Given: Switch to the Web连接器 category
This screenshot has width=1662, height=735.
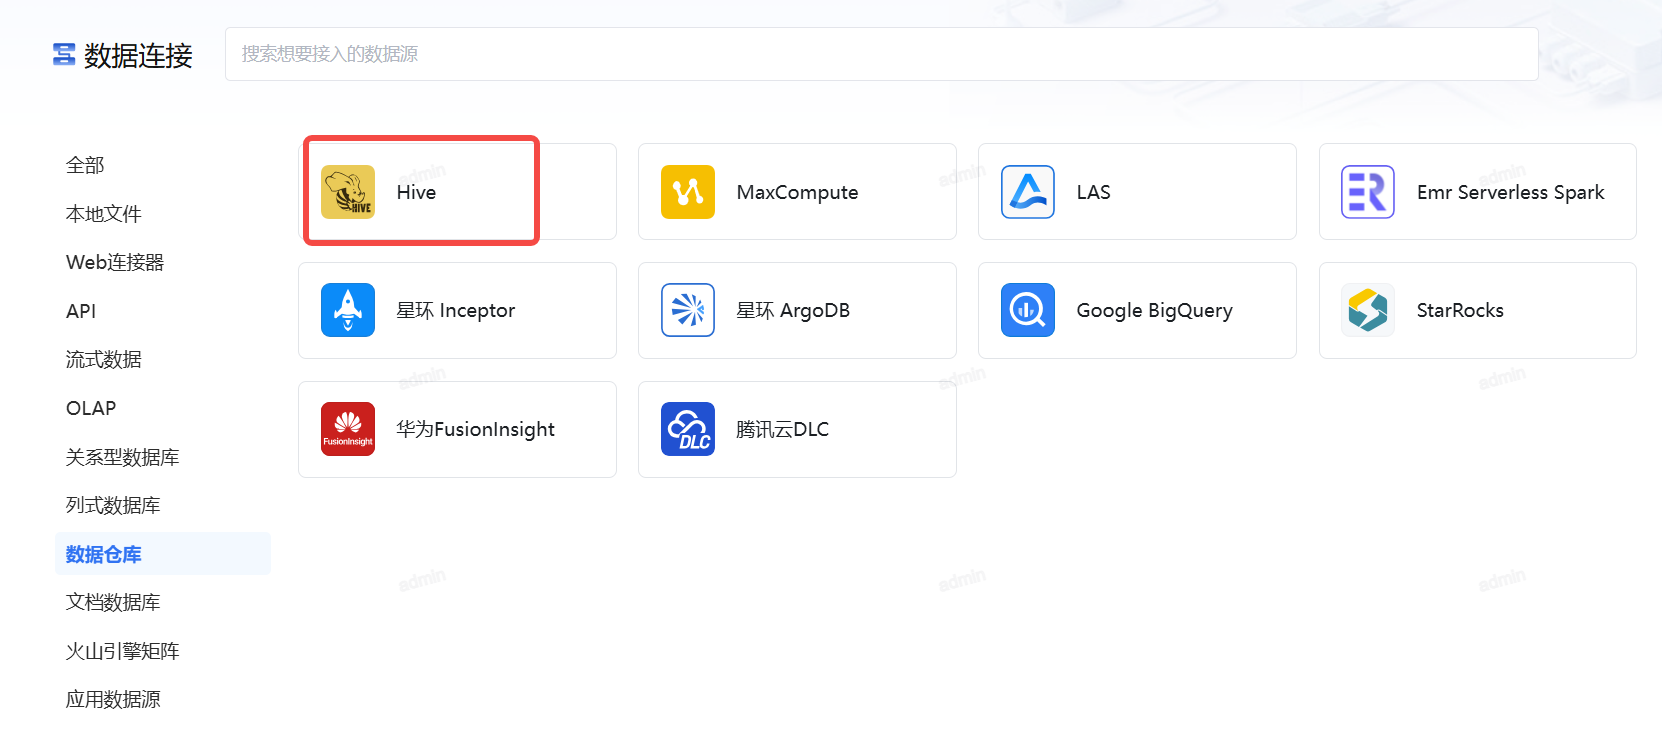Looking at the screenshot, I should click(x=115, y=262).
